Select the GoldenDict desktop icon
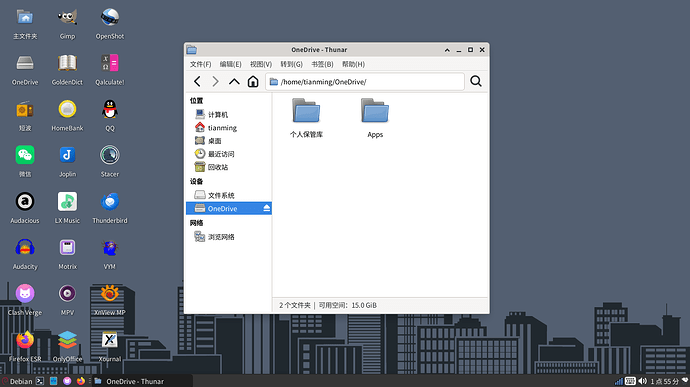 pos(67,70)
